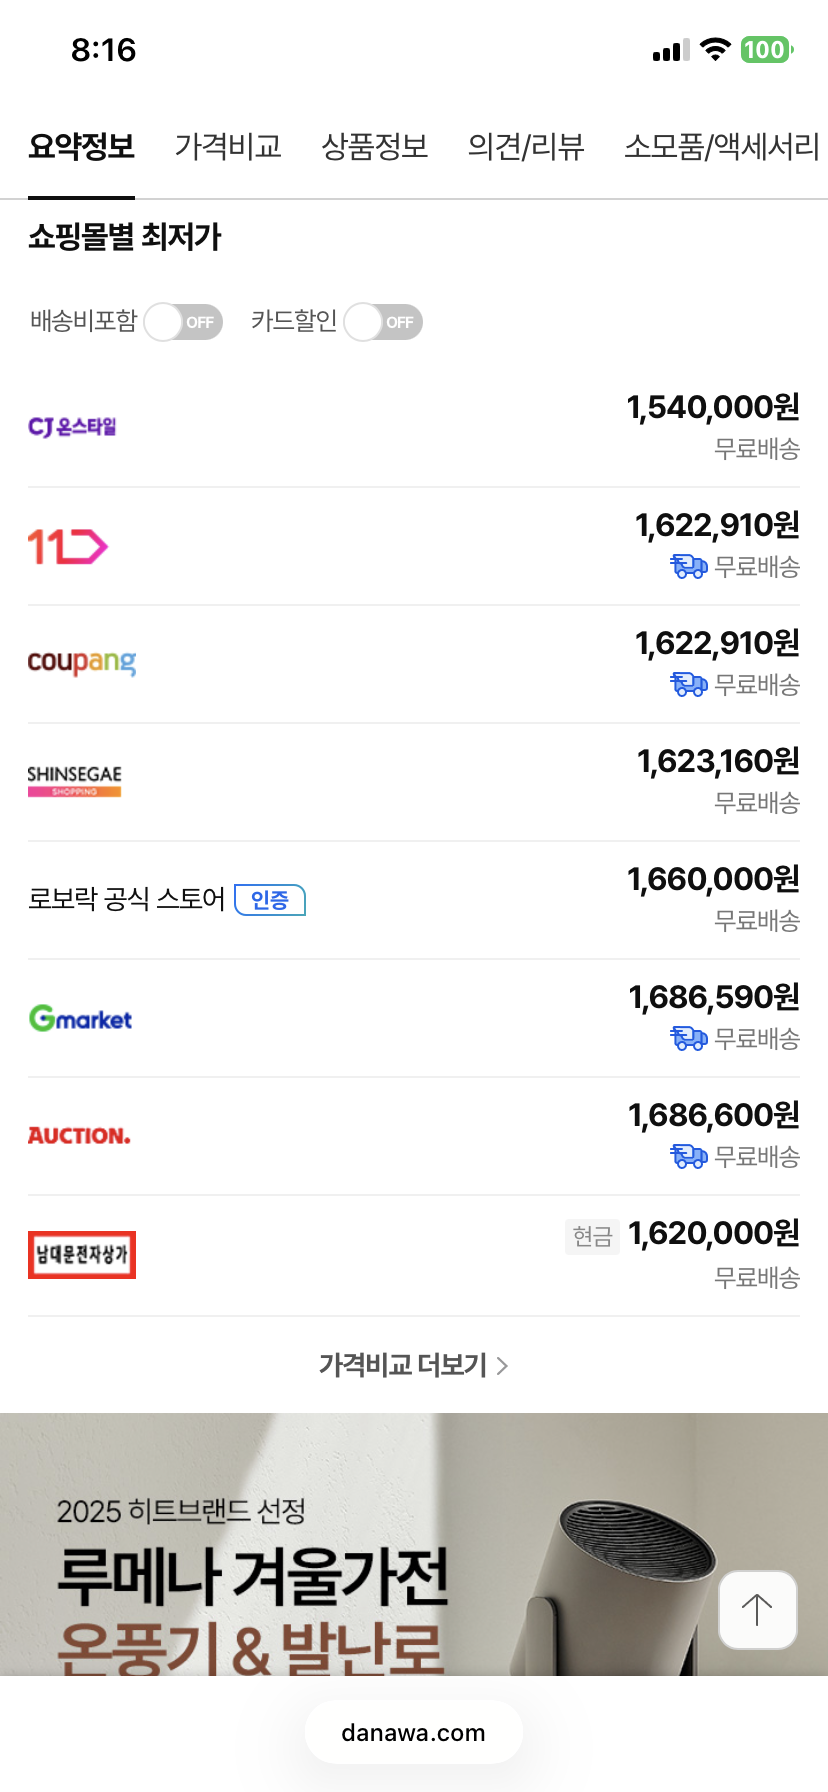Tap the 1,540,000원 price at CJ 온스타일

[x=712, y=407]
